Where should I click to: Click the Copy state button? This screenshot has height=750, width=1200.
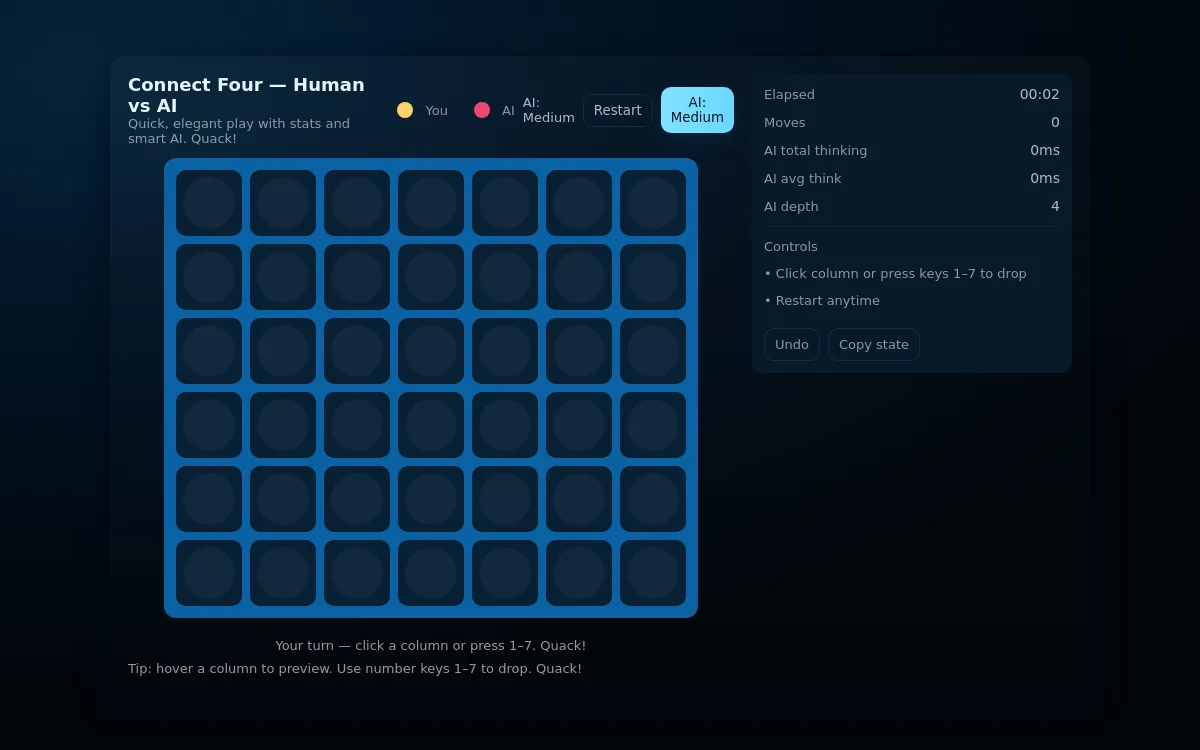tap(873, 344)
